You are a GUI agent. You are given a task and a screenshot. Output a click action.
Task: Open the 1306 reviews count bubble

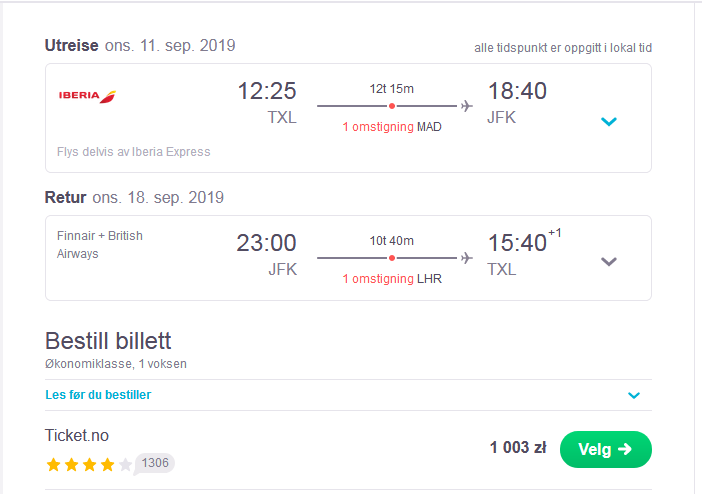click(x=154, y=463)
